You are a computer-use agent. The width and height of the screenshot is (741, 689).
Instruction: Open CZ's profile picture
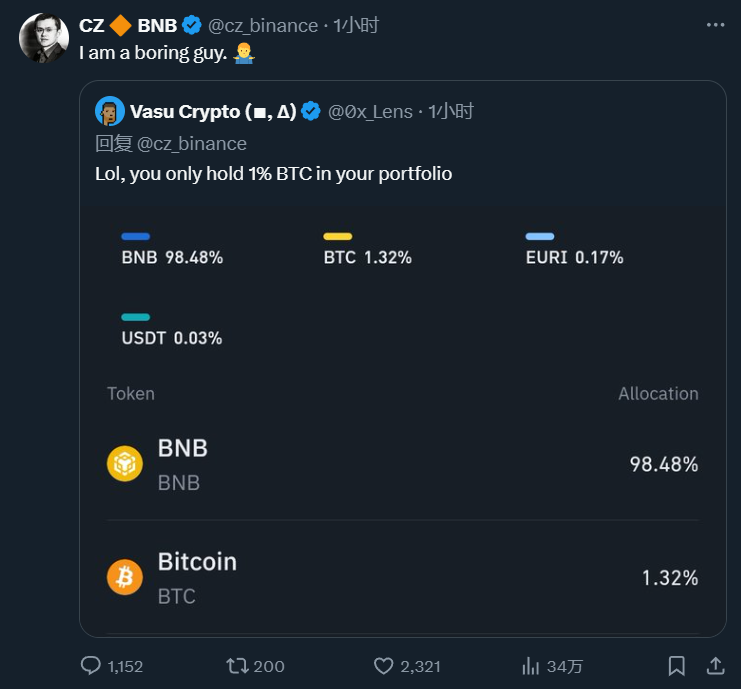(44, 40)
